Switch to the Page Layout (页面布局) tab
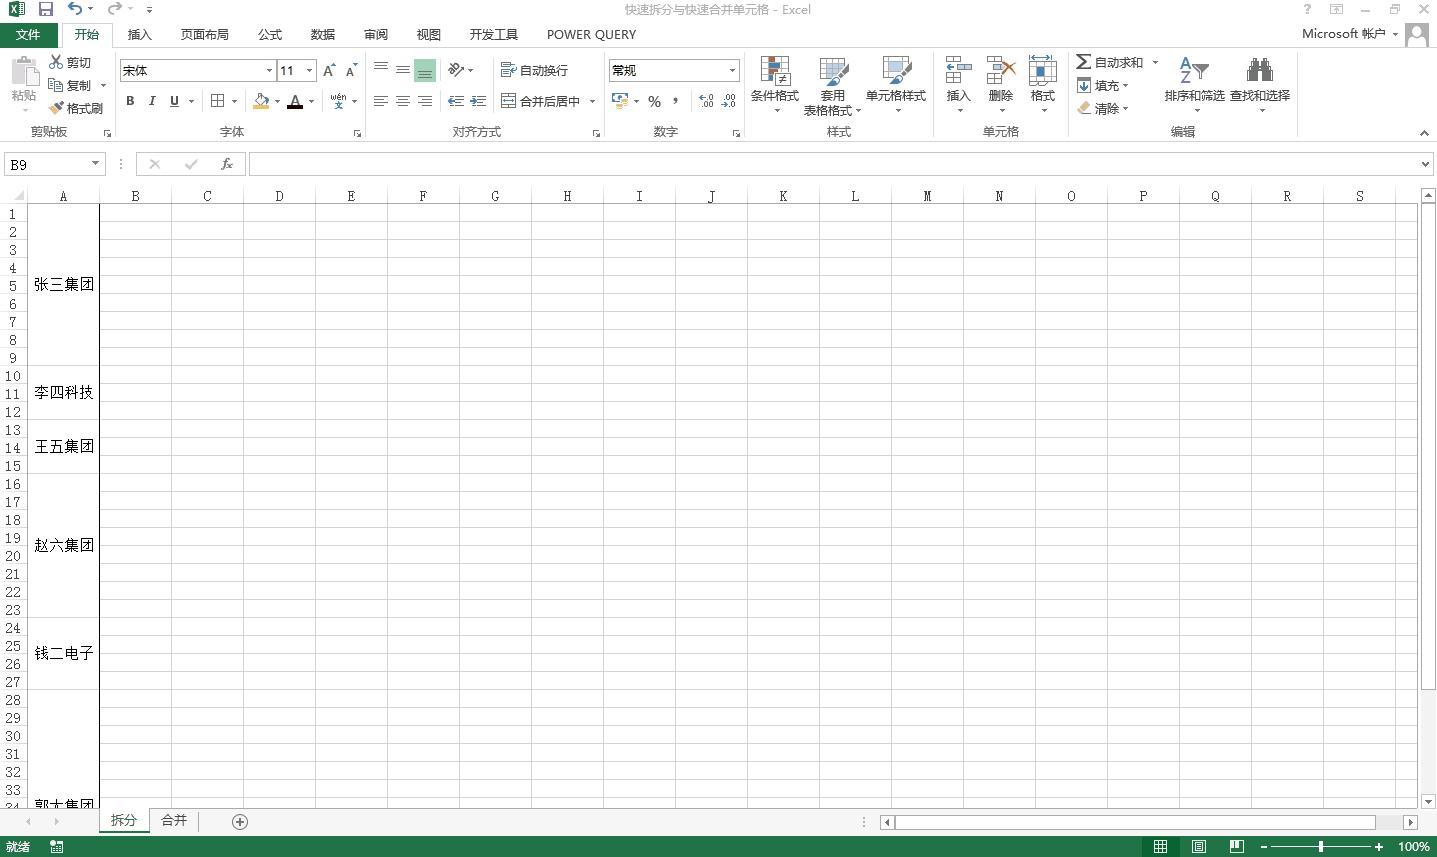Image resolution: width=1437 pixels, height=857 pixels. pos(205,34)
